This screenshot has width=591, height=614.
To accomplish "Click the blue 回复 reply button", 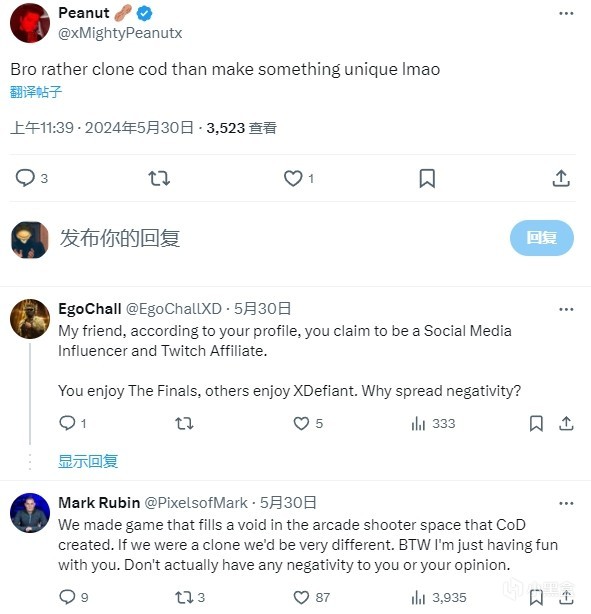I will click(542, 238).
